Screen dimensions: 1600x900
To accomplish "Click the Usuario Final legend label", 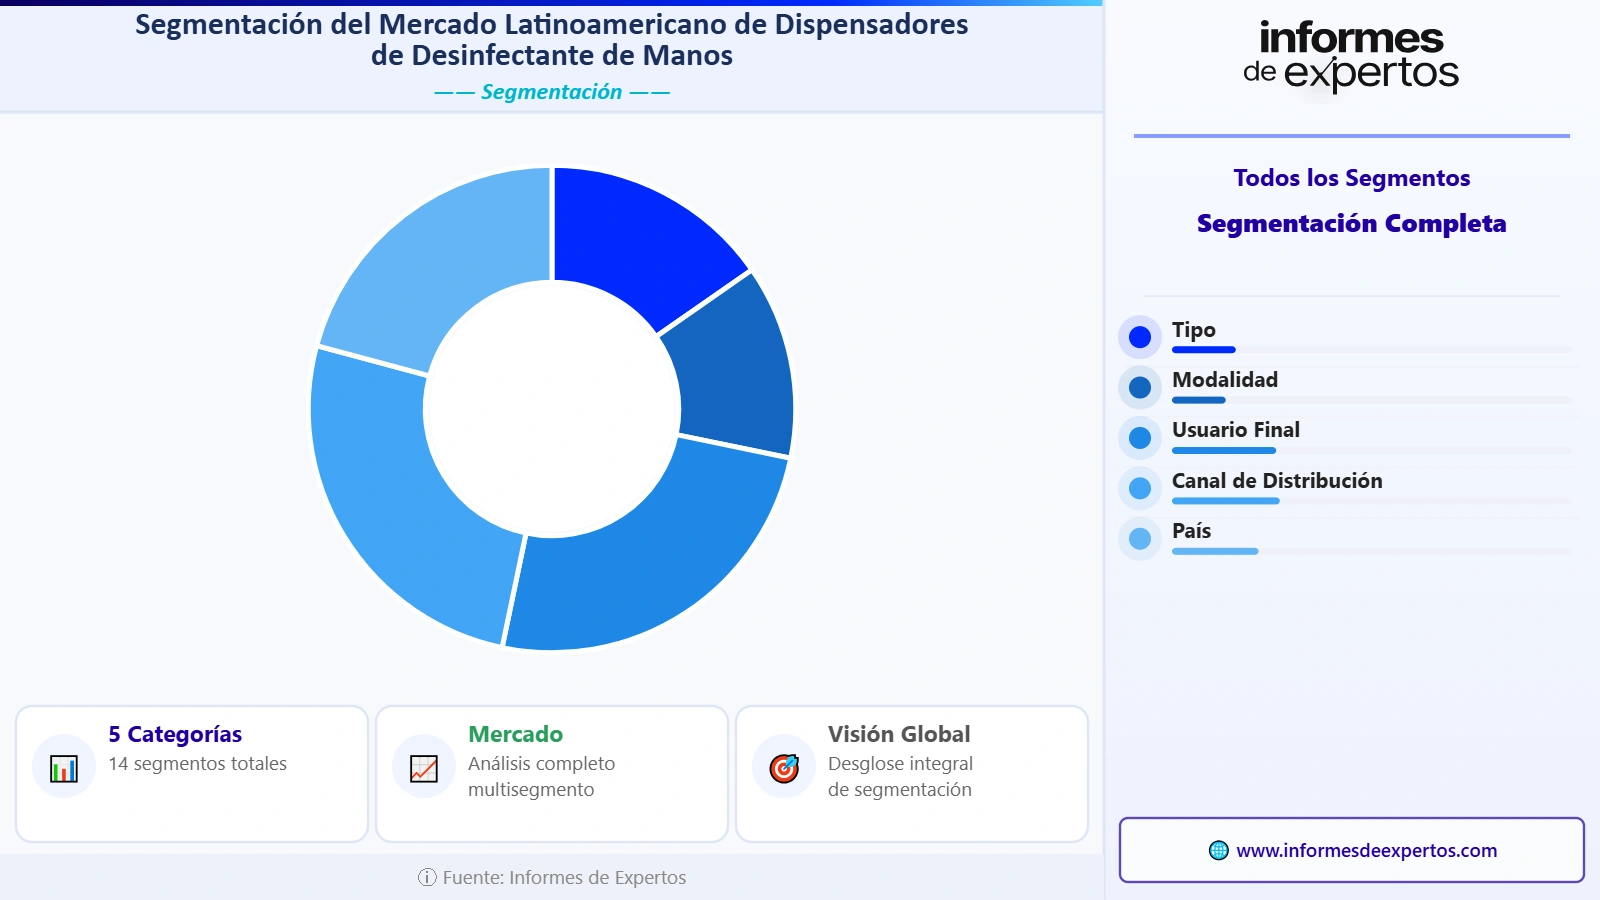I will 1236,430.
